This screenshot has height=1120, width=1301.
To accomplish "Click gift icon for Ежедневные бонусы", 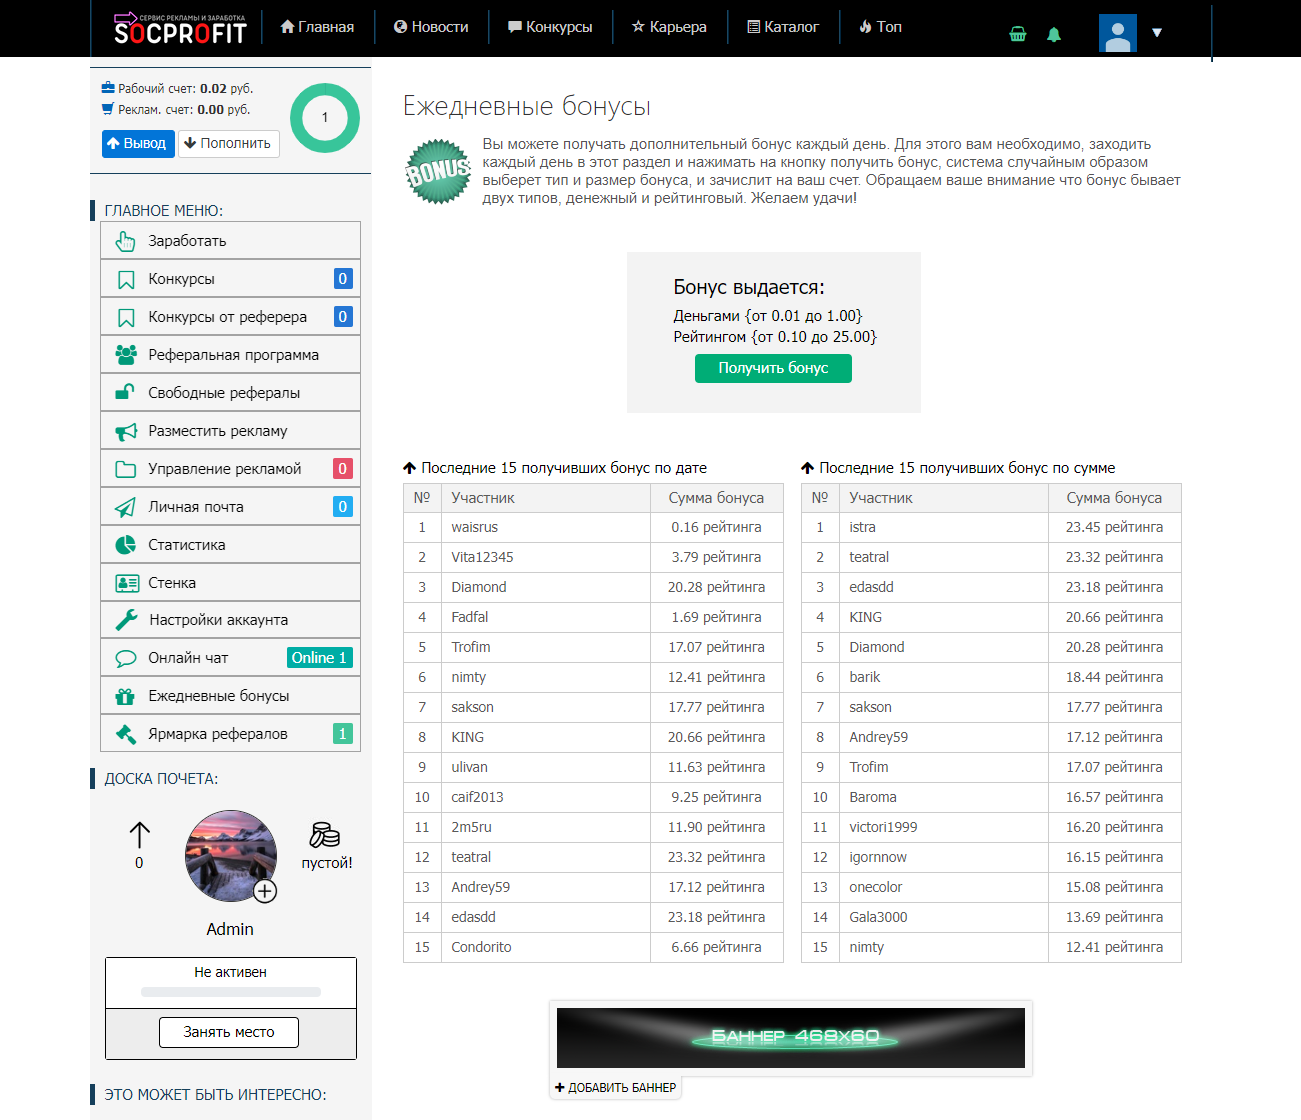I will point(125,696).
